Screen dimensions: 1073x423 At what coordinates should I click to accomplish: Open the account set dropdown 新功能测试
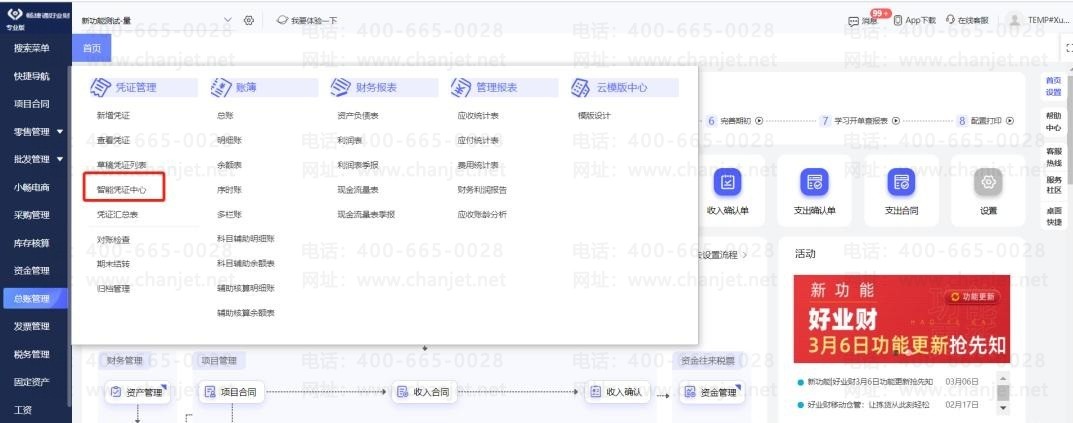pyautogui.click(x=157, y=21)
